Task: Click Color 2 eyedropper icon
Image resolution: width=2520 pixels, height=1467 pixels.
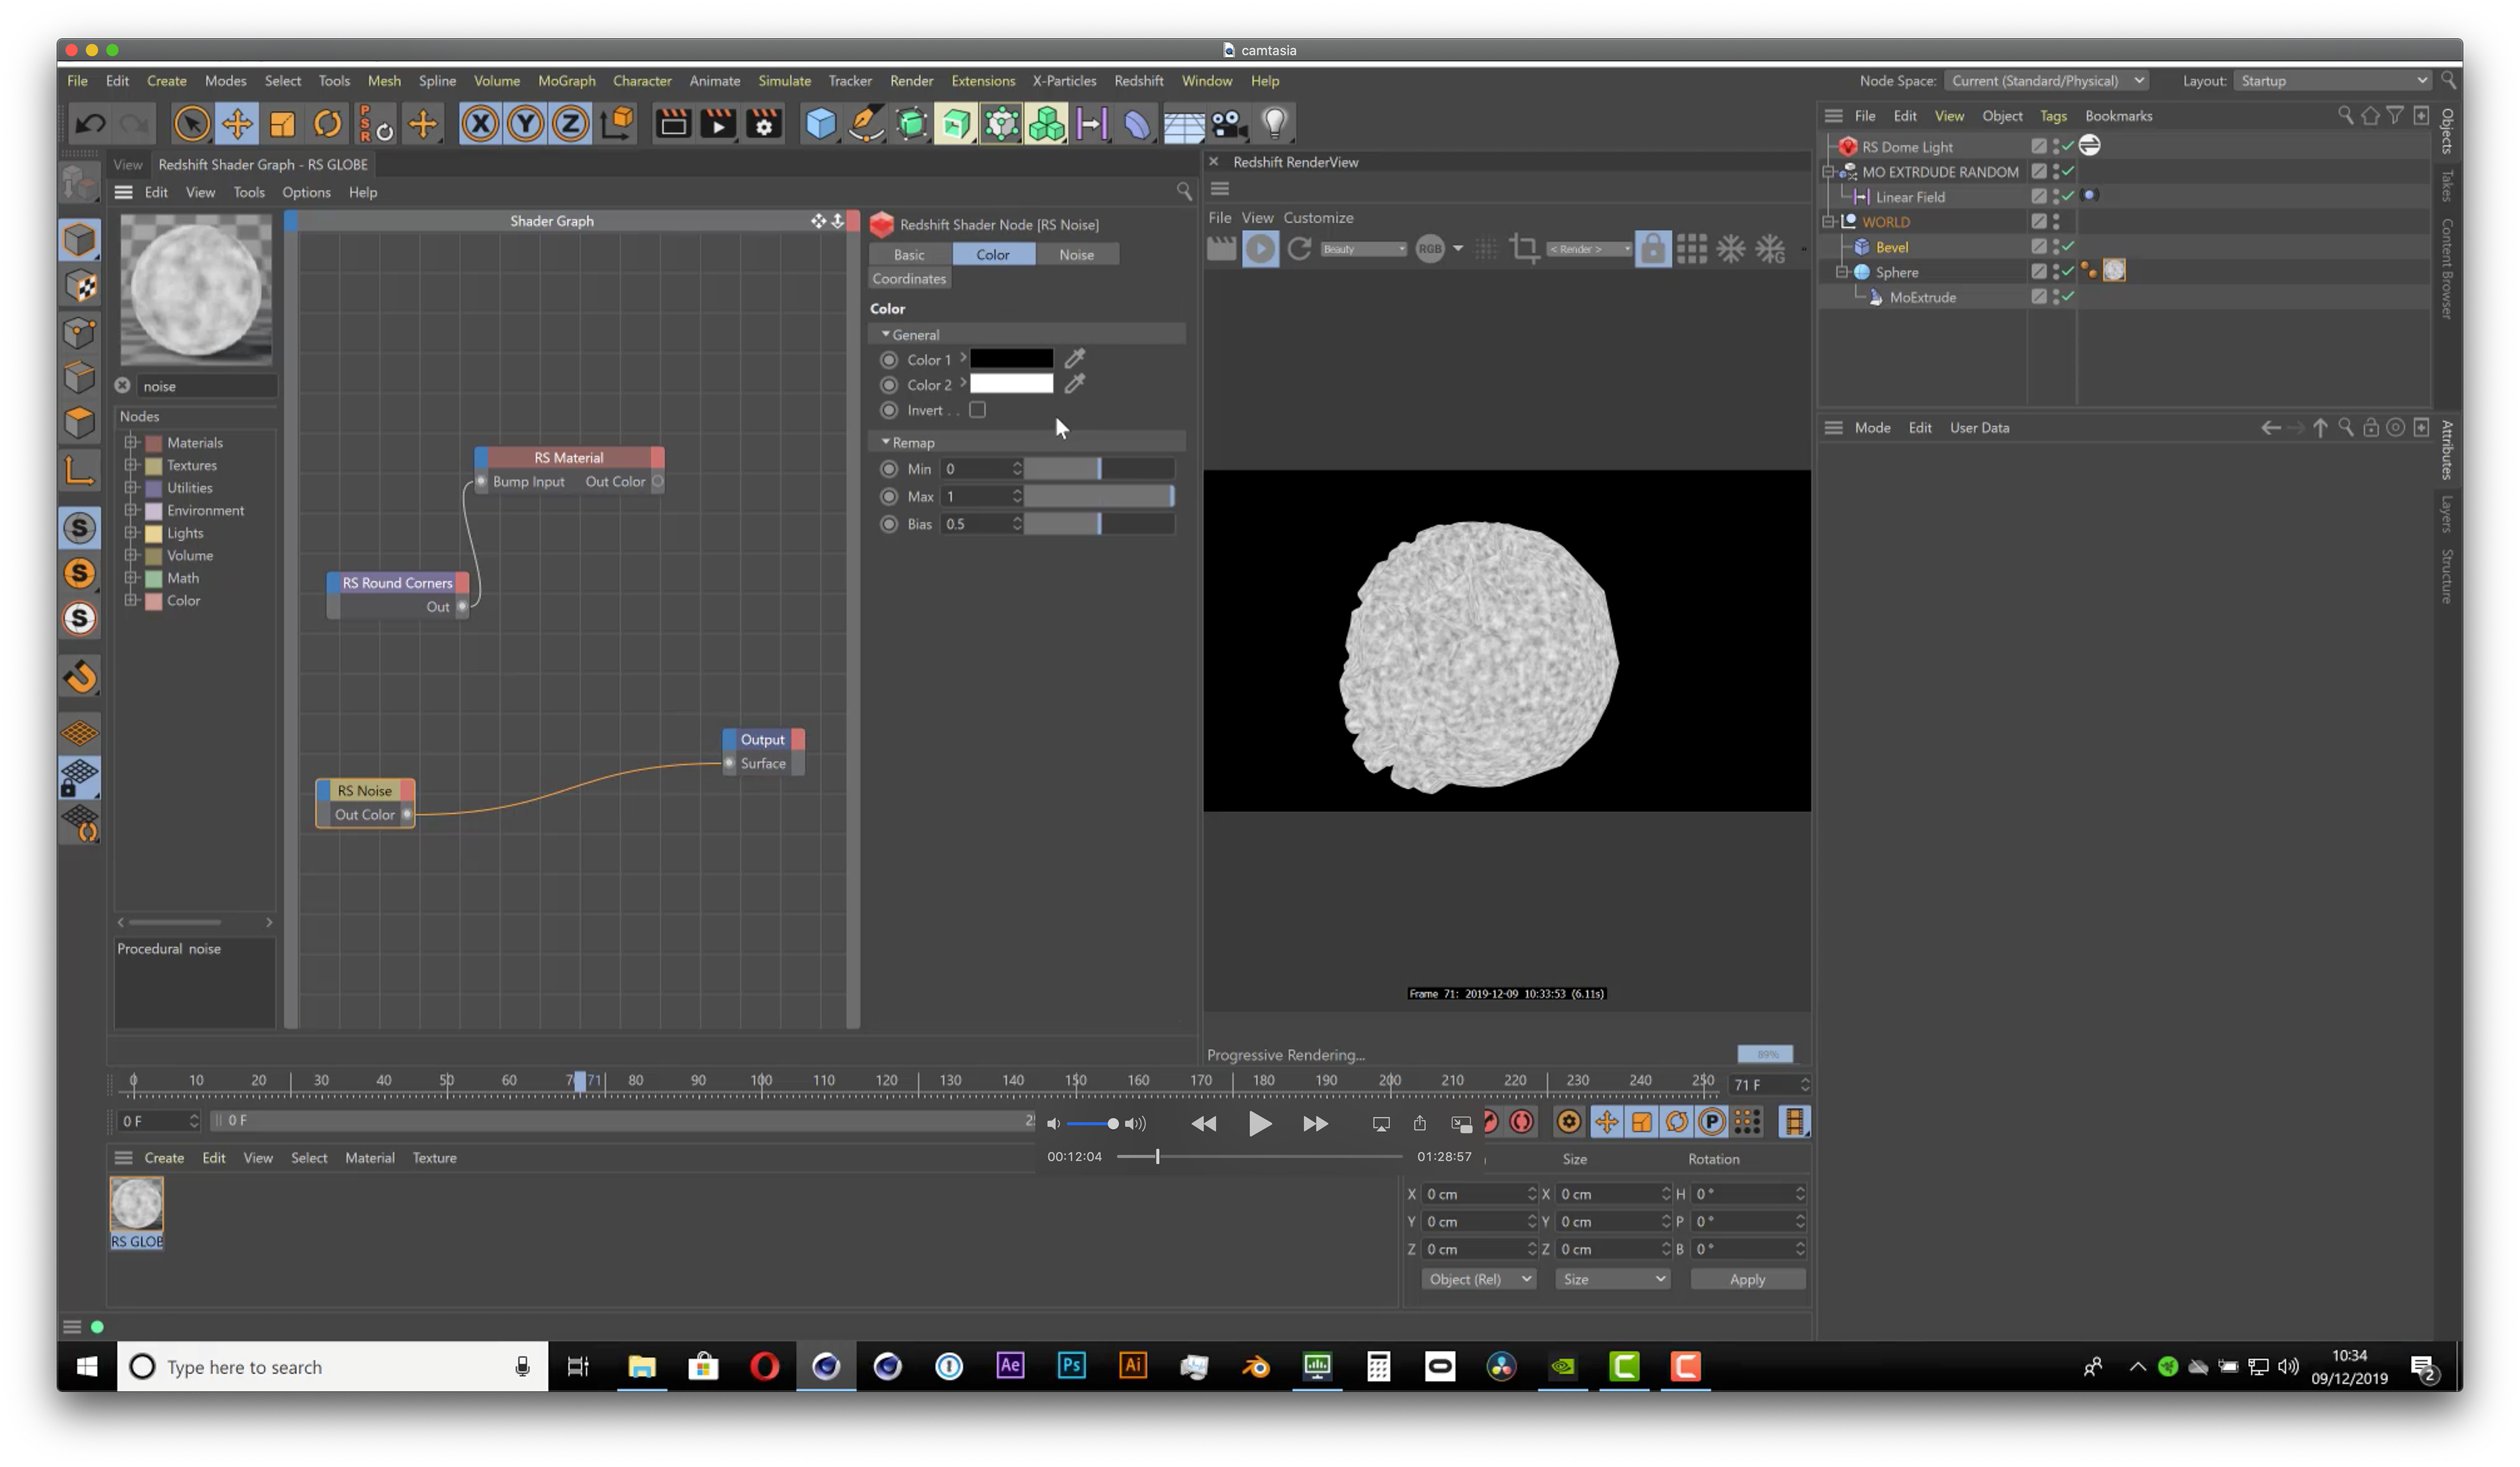Action: pyautogui.click(x=1075, y=384)
